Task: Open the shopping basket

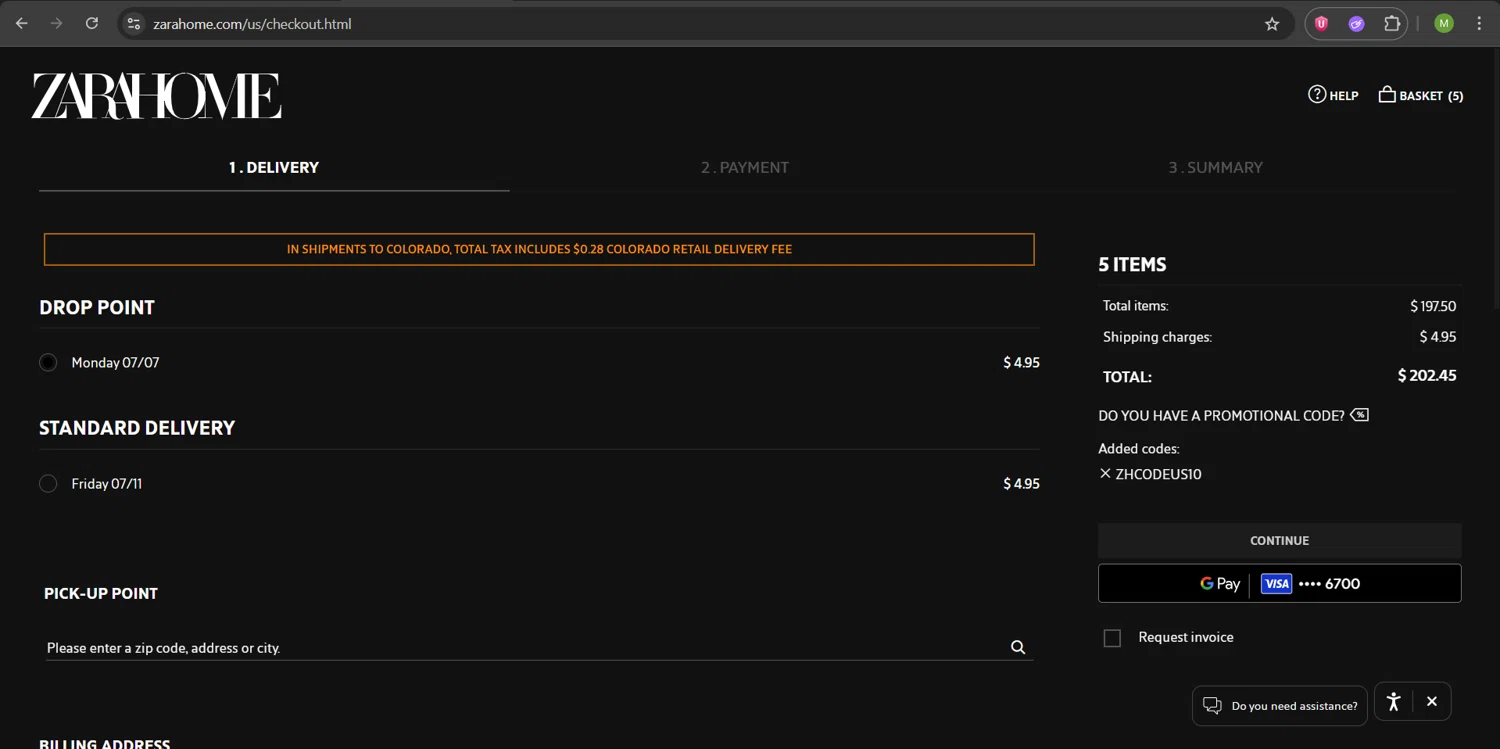Action: 1420,95
